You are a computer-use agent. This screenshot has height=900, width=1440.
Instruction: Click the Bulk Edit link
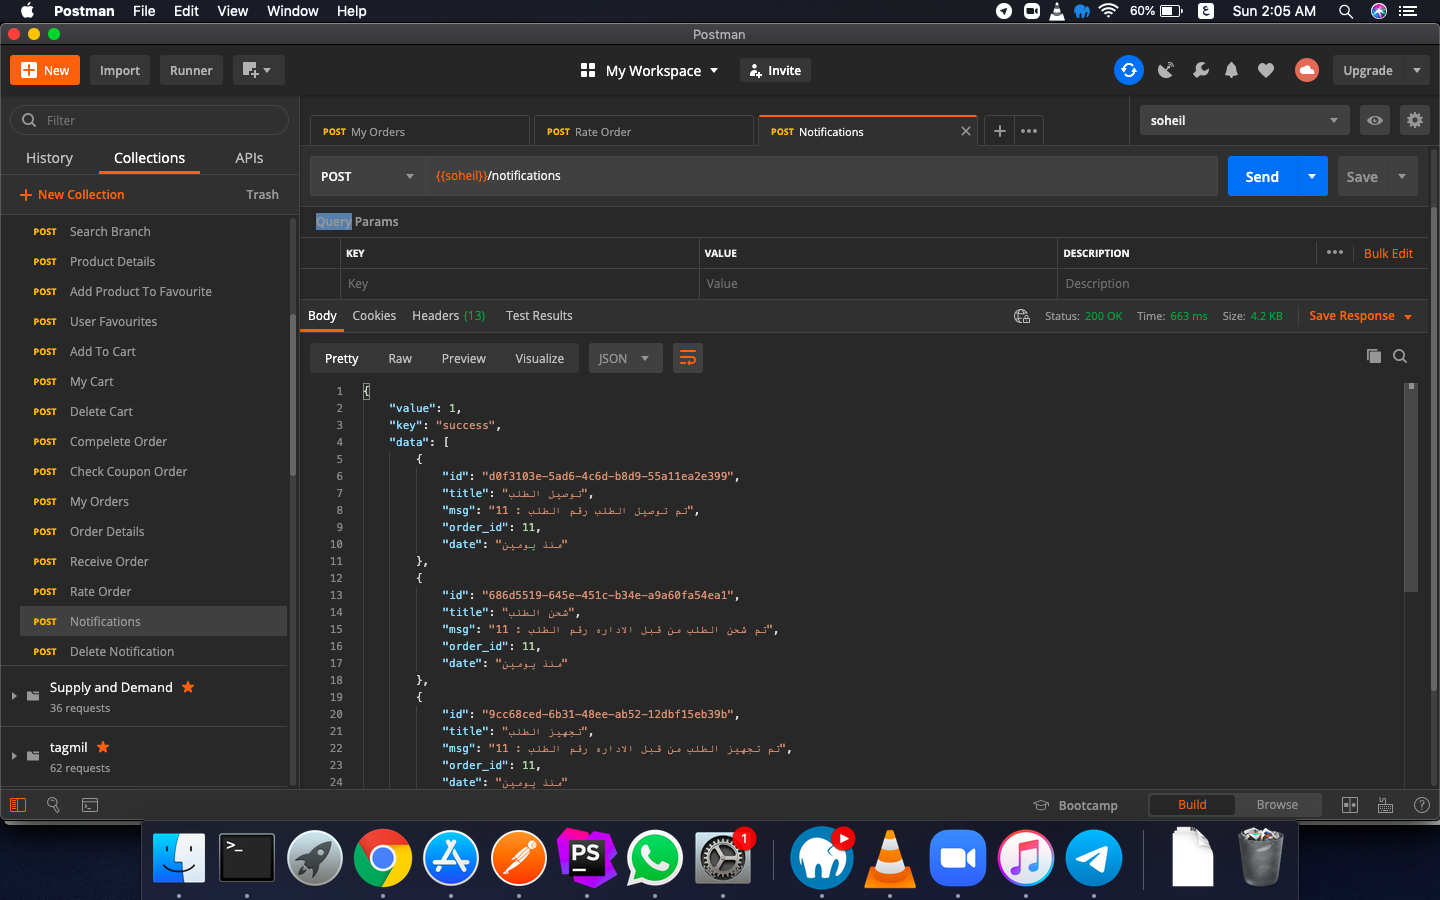[1388, 253]
